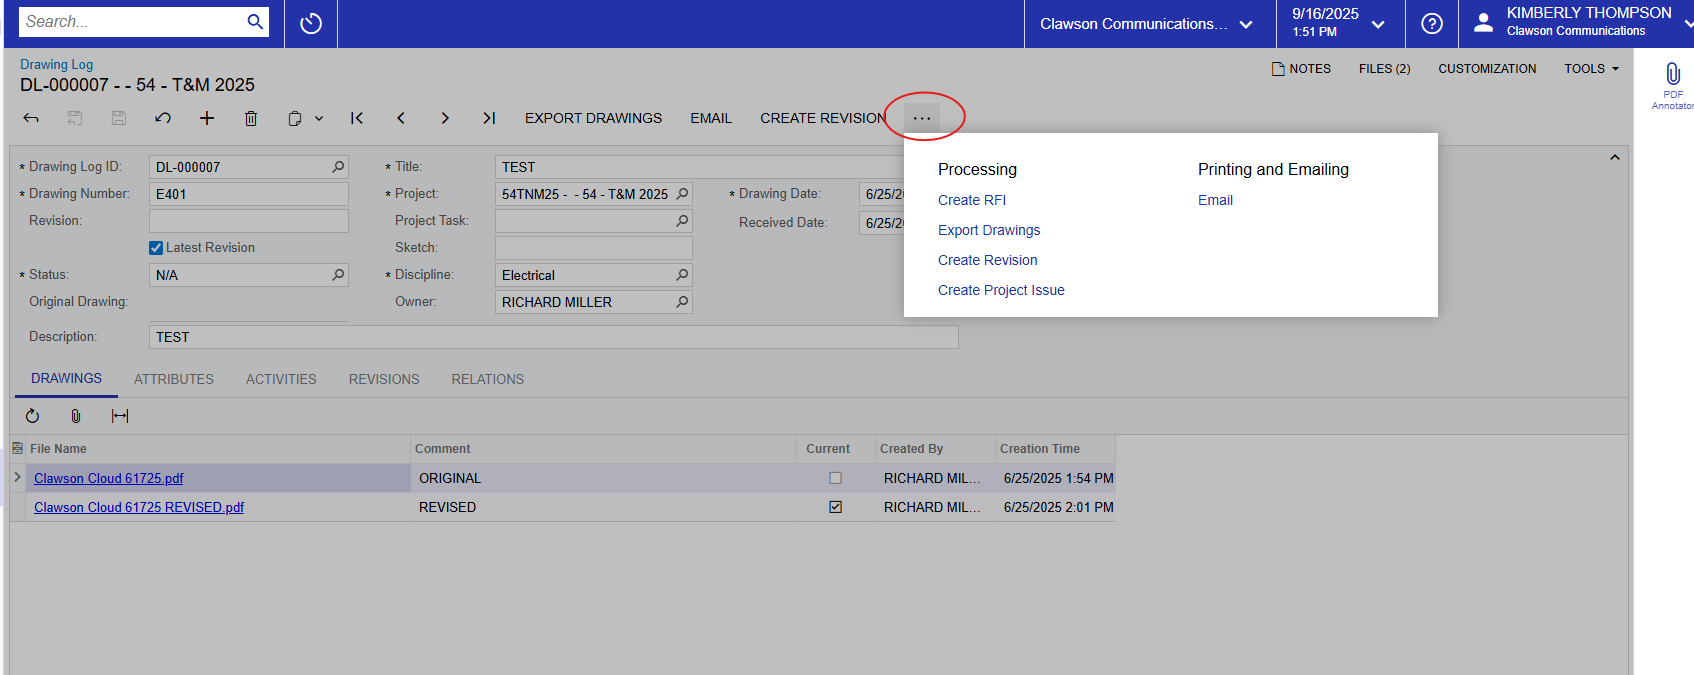Screen dimensions: 1694x675
Task: Click the undo icon in the toolbar
Action: tap(163, 118)
